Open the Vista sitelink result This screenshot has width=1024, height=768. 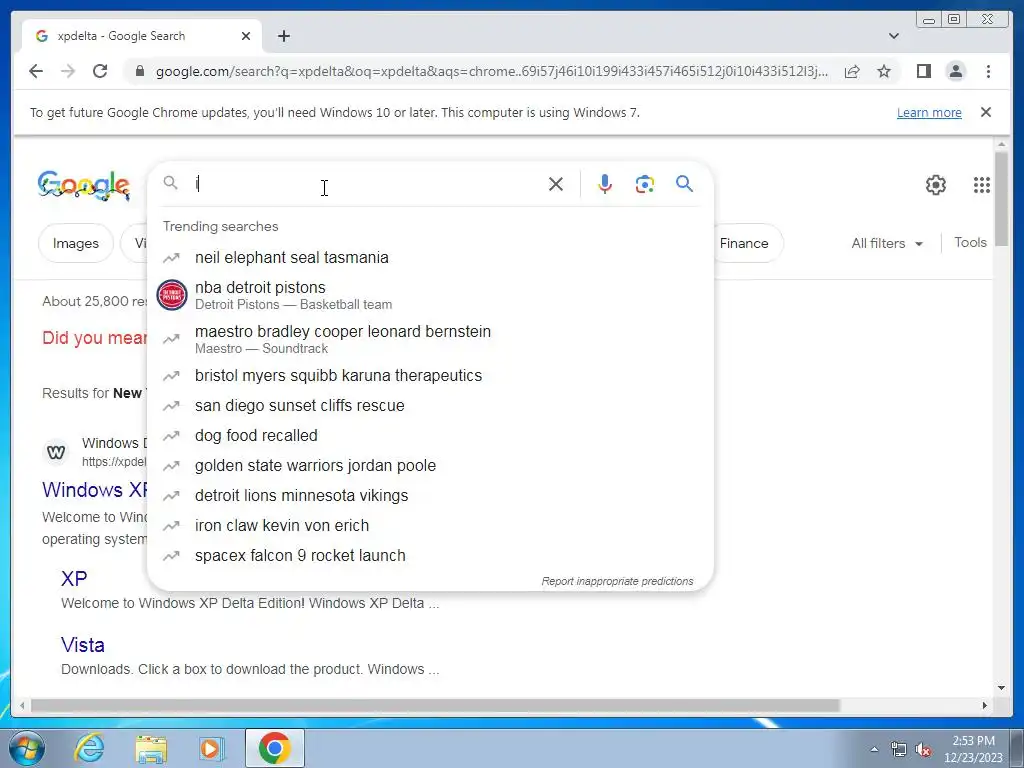click(x=83, y=645)
